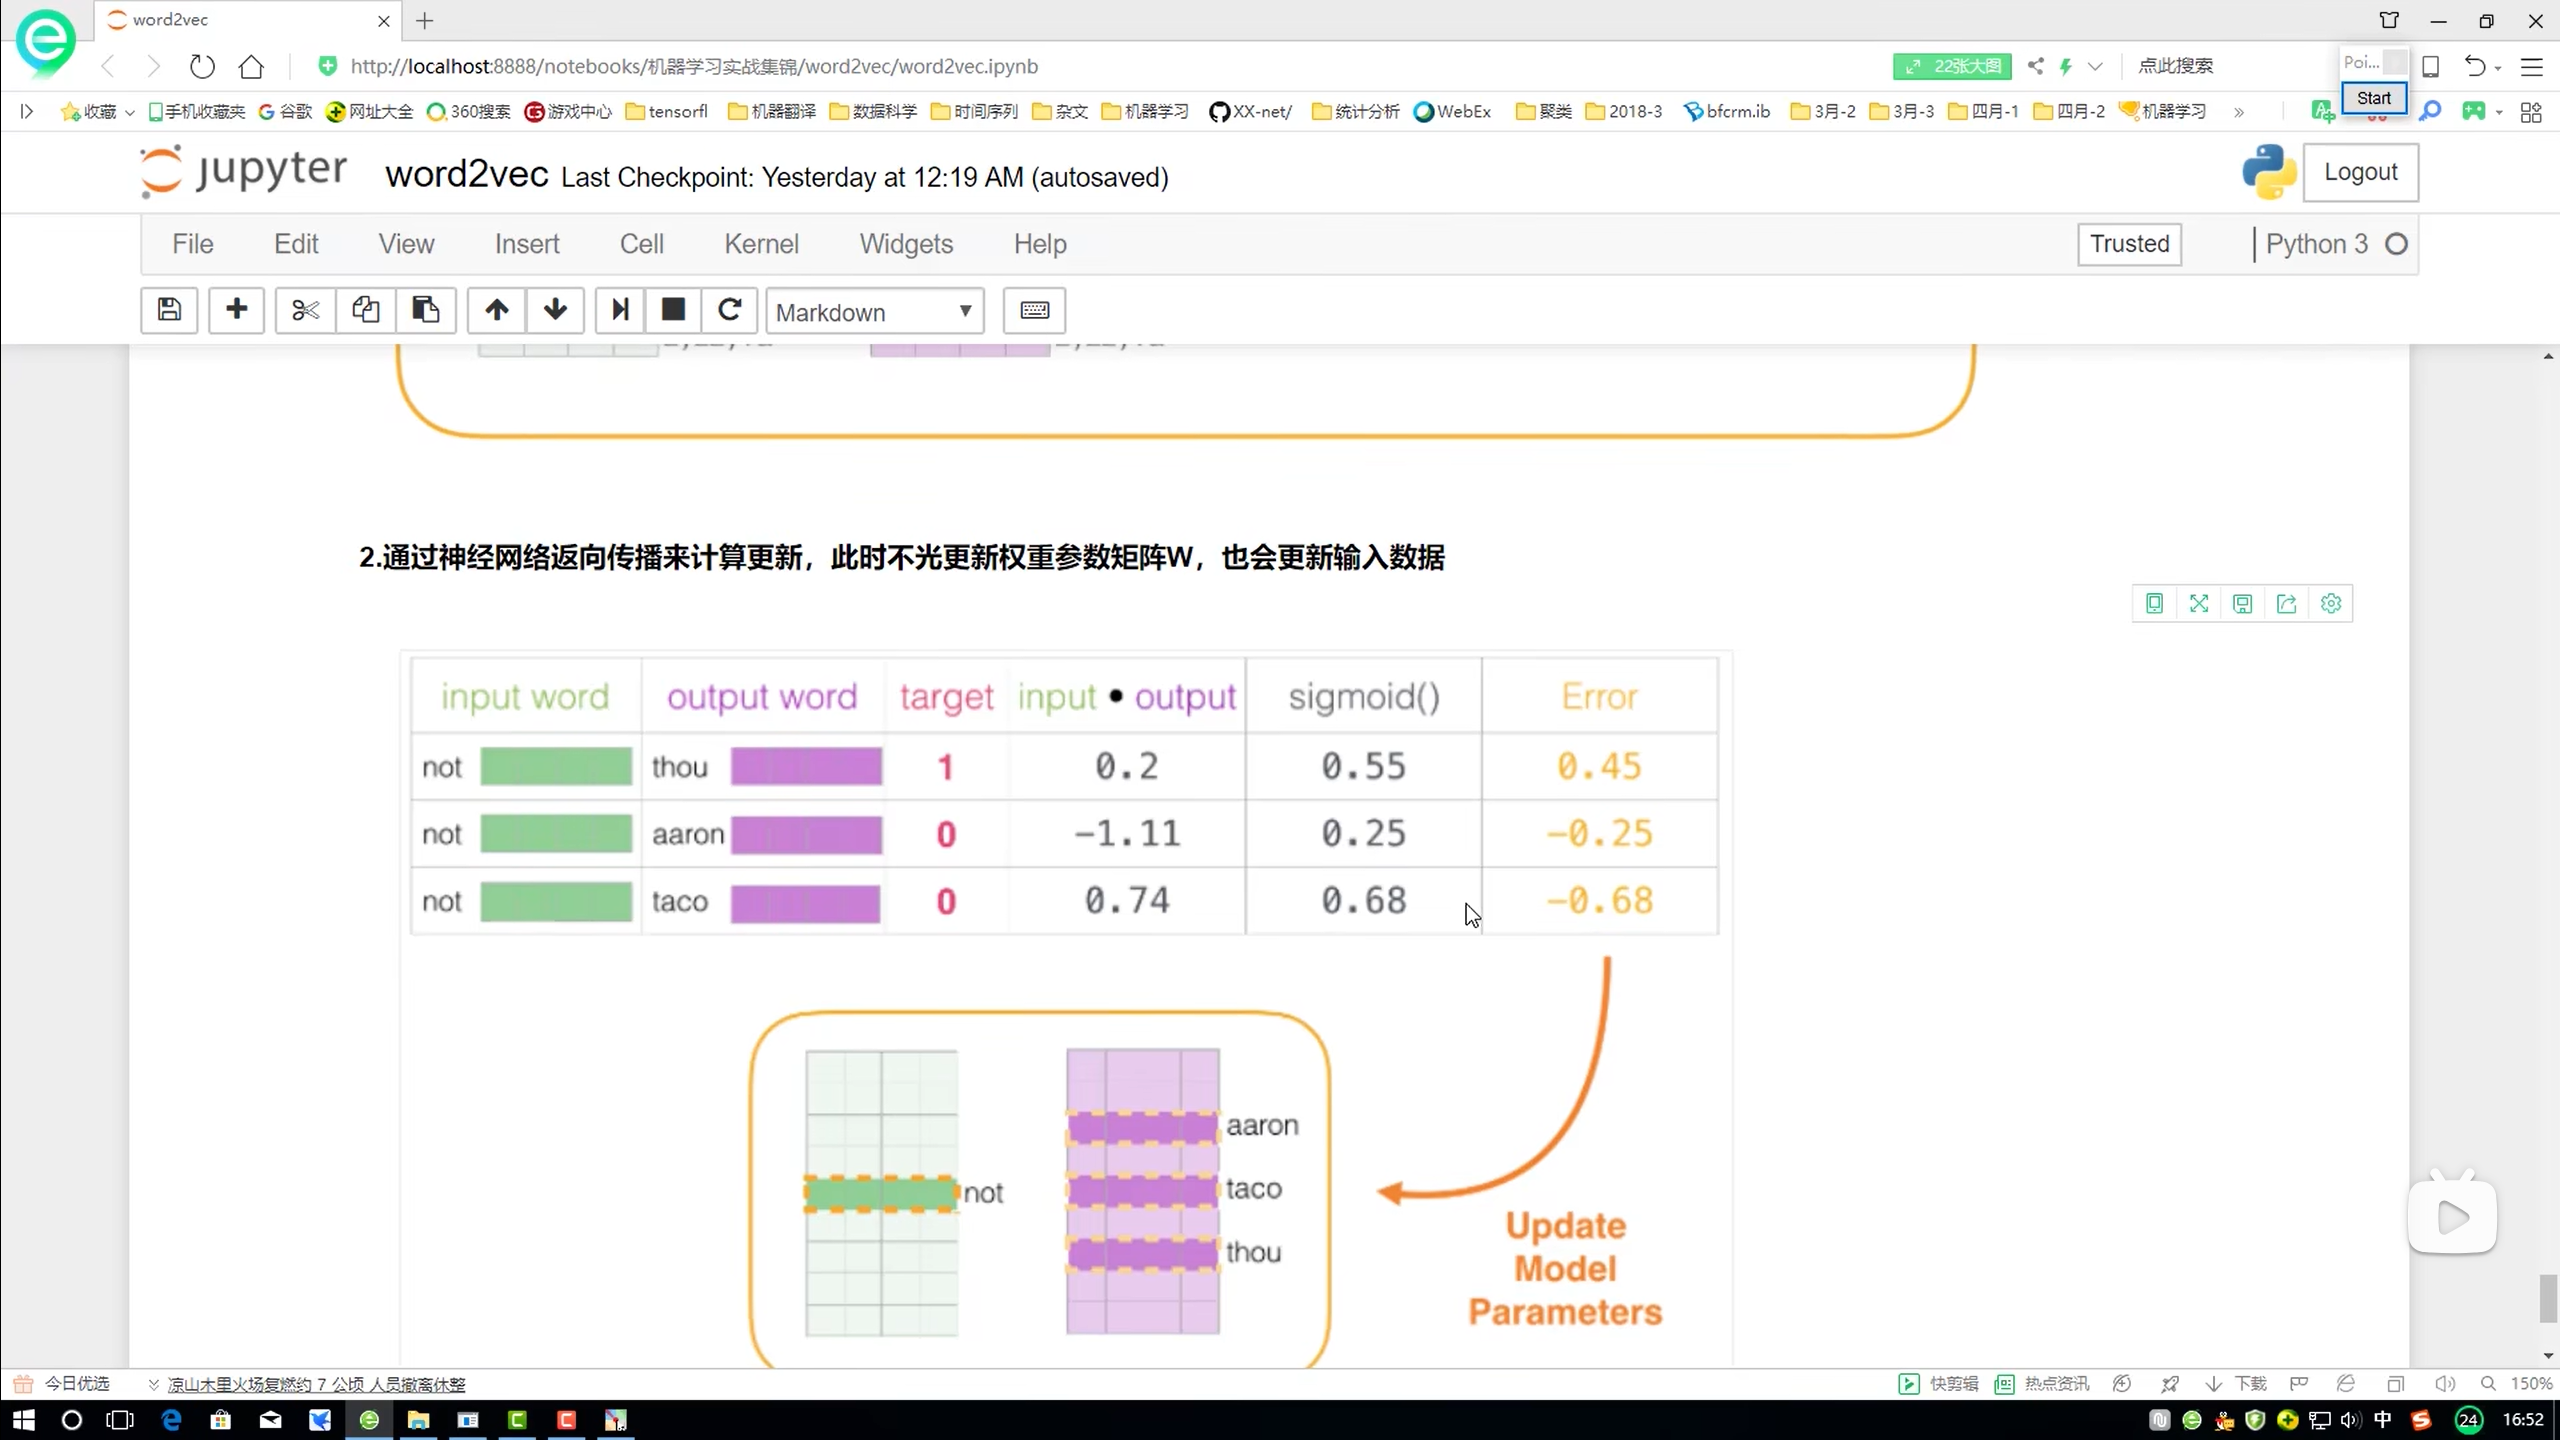
Task: Open the View menu
Action: click(x=406, y=244)
